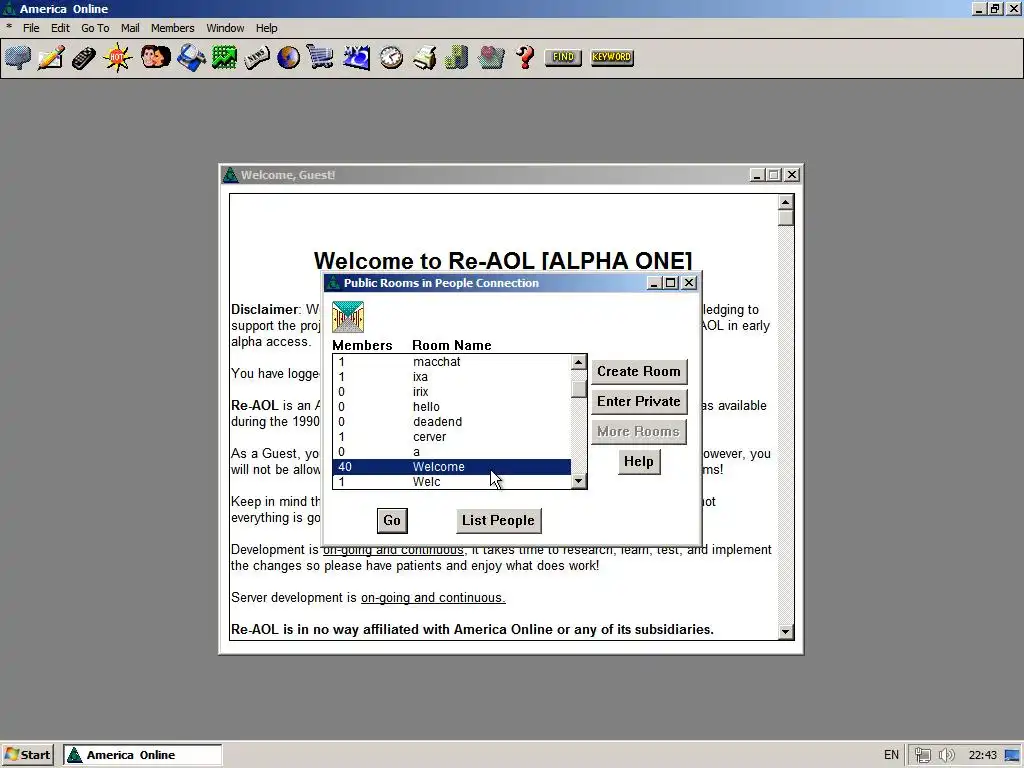The width and height of the screenshot is (1024, 768).
Task: Click room list scrollbar down arrow
Action: [x=579, y=481]
